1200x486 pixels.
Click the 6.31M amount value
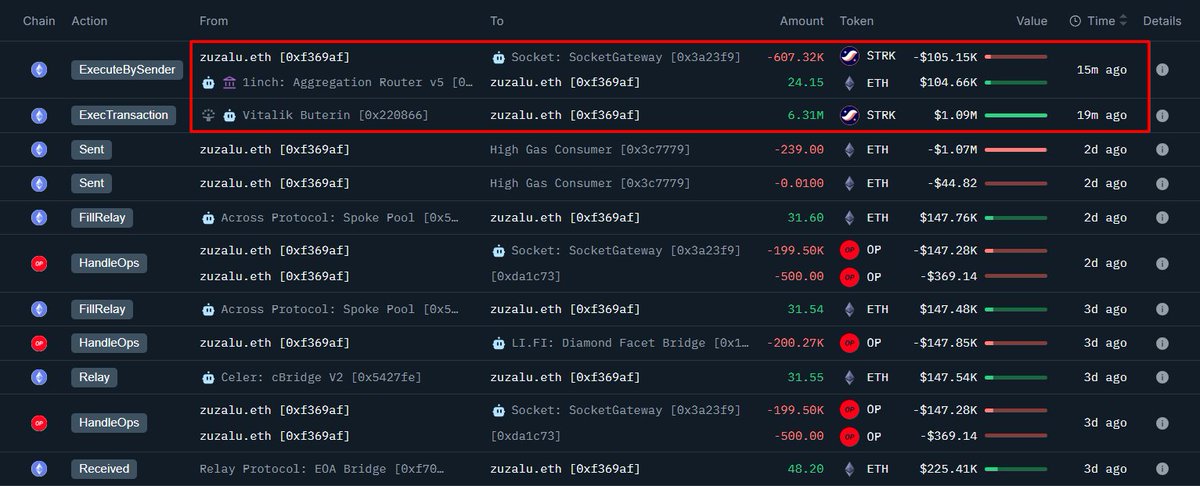806,115
